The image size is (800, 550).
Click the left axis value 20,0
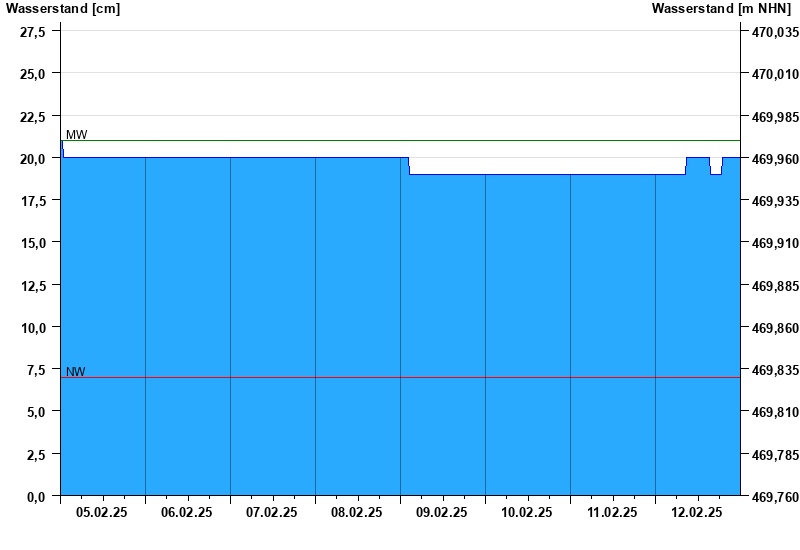[x=33, y=159]
